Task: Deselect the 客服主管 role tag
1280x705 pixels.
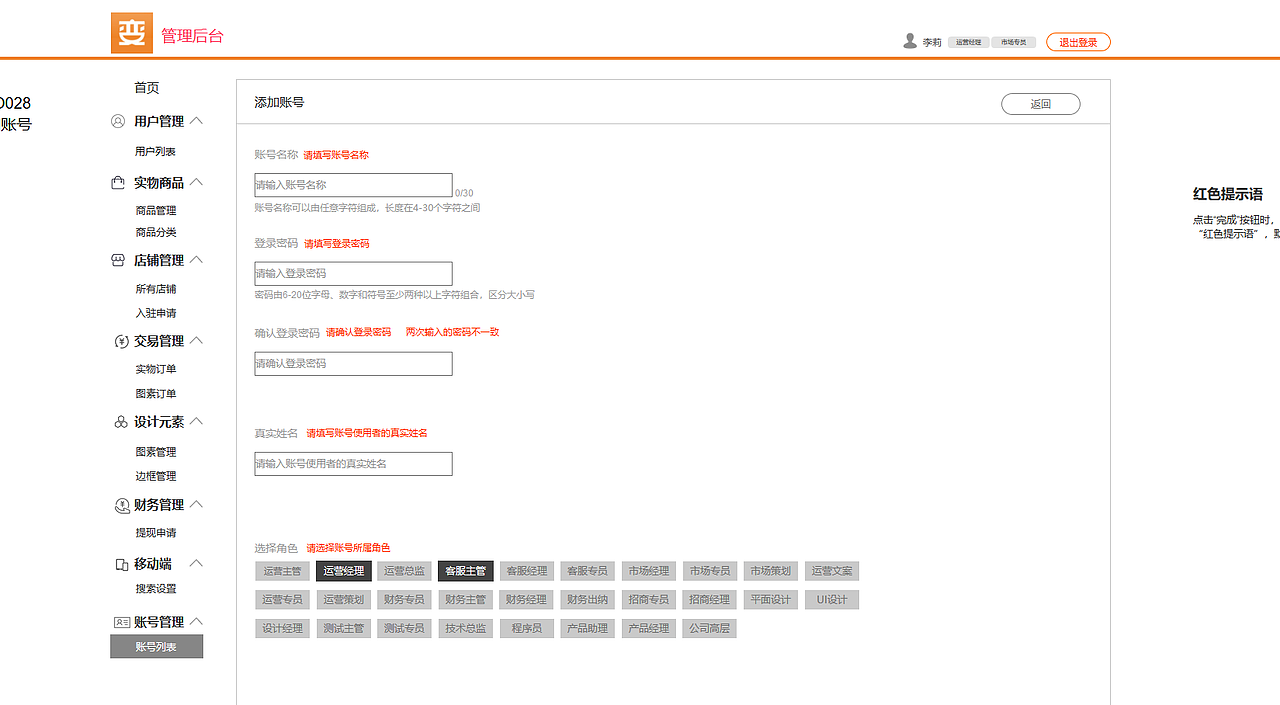Action: point(466,571)
